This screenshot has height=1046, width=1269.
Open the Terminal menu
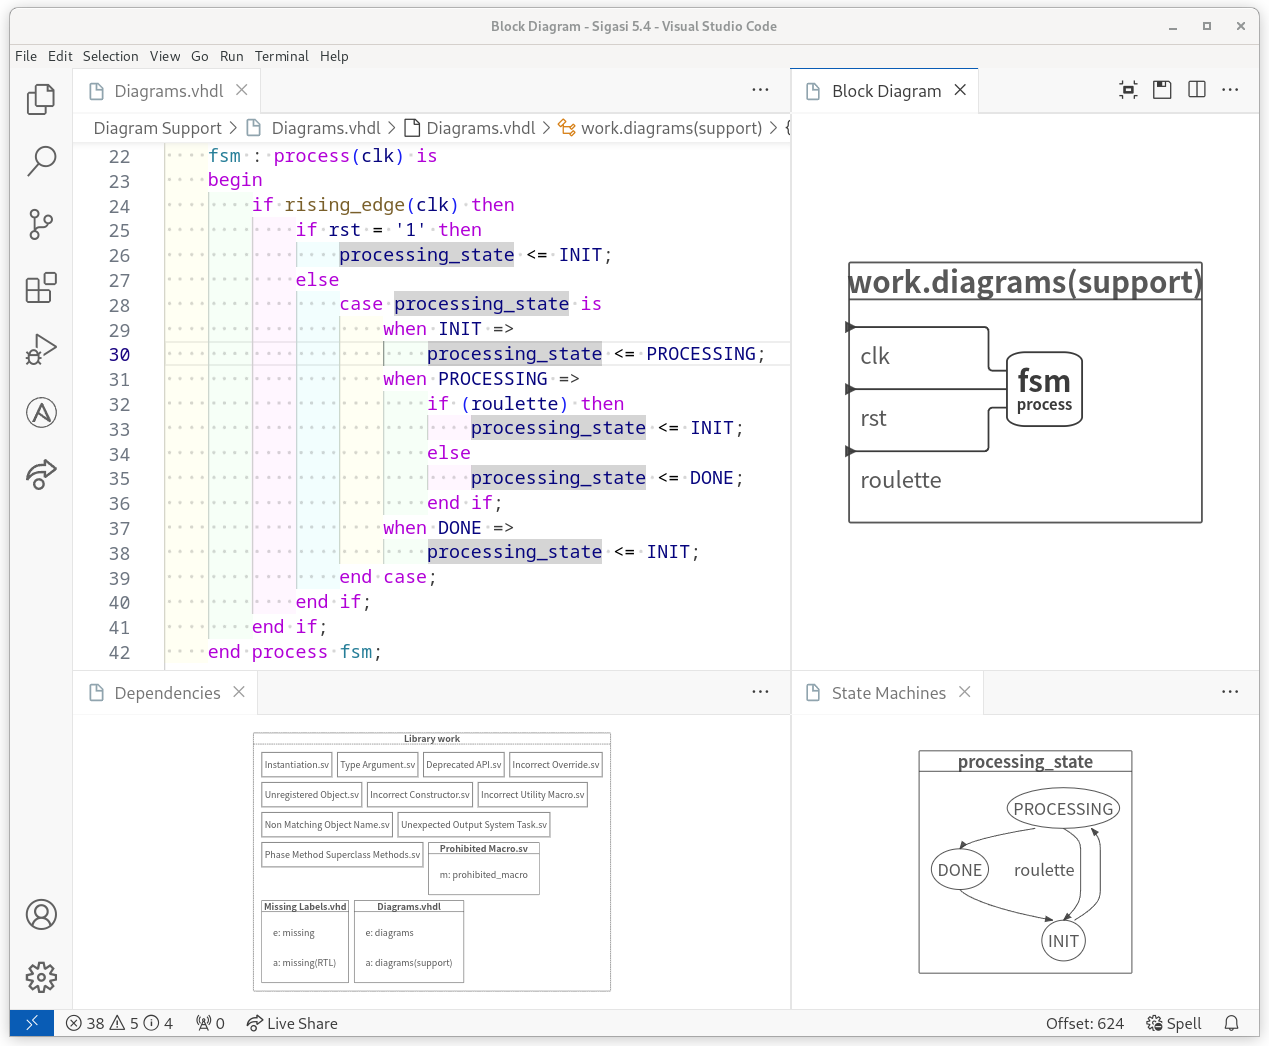[x=281, y=56]
